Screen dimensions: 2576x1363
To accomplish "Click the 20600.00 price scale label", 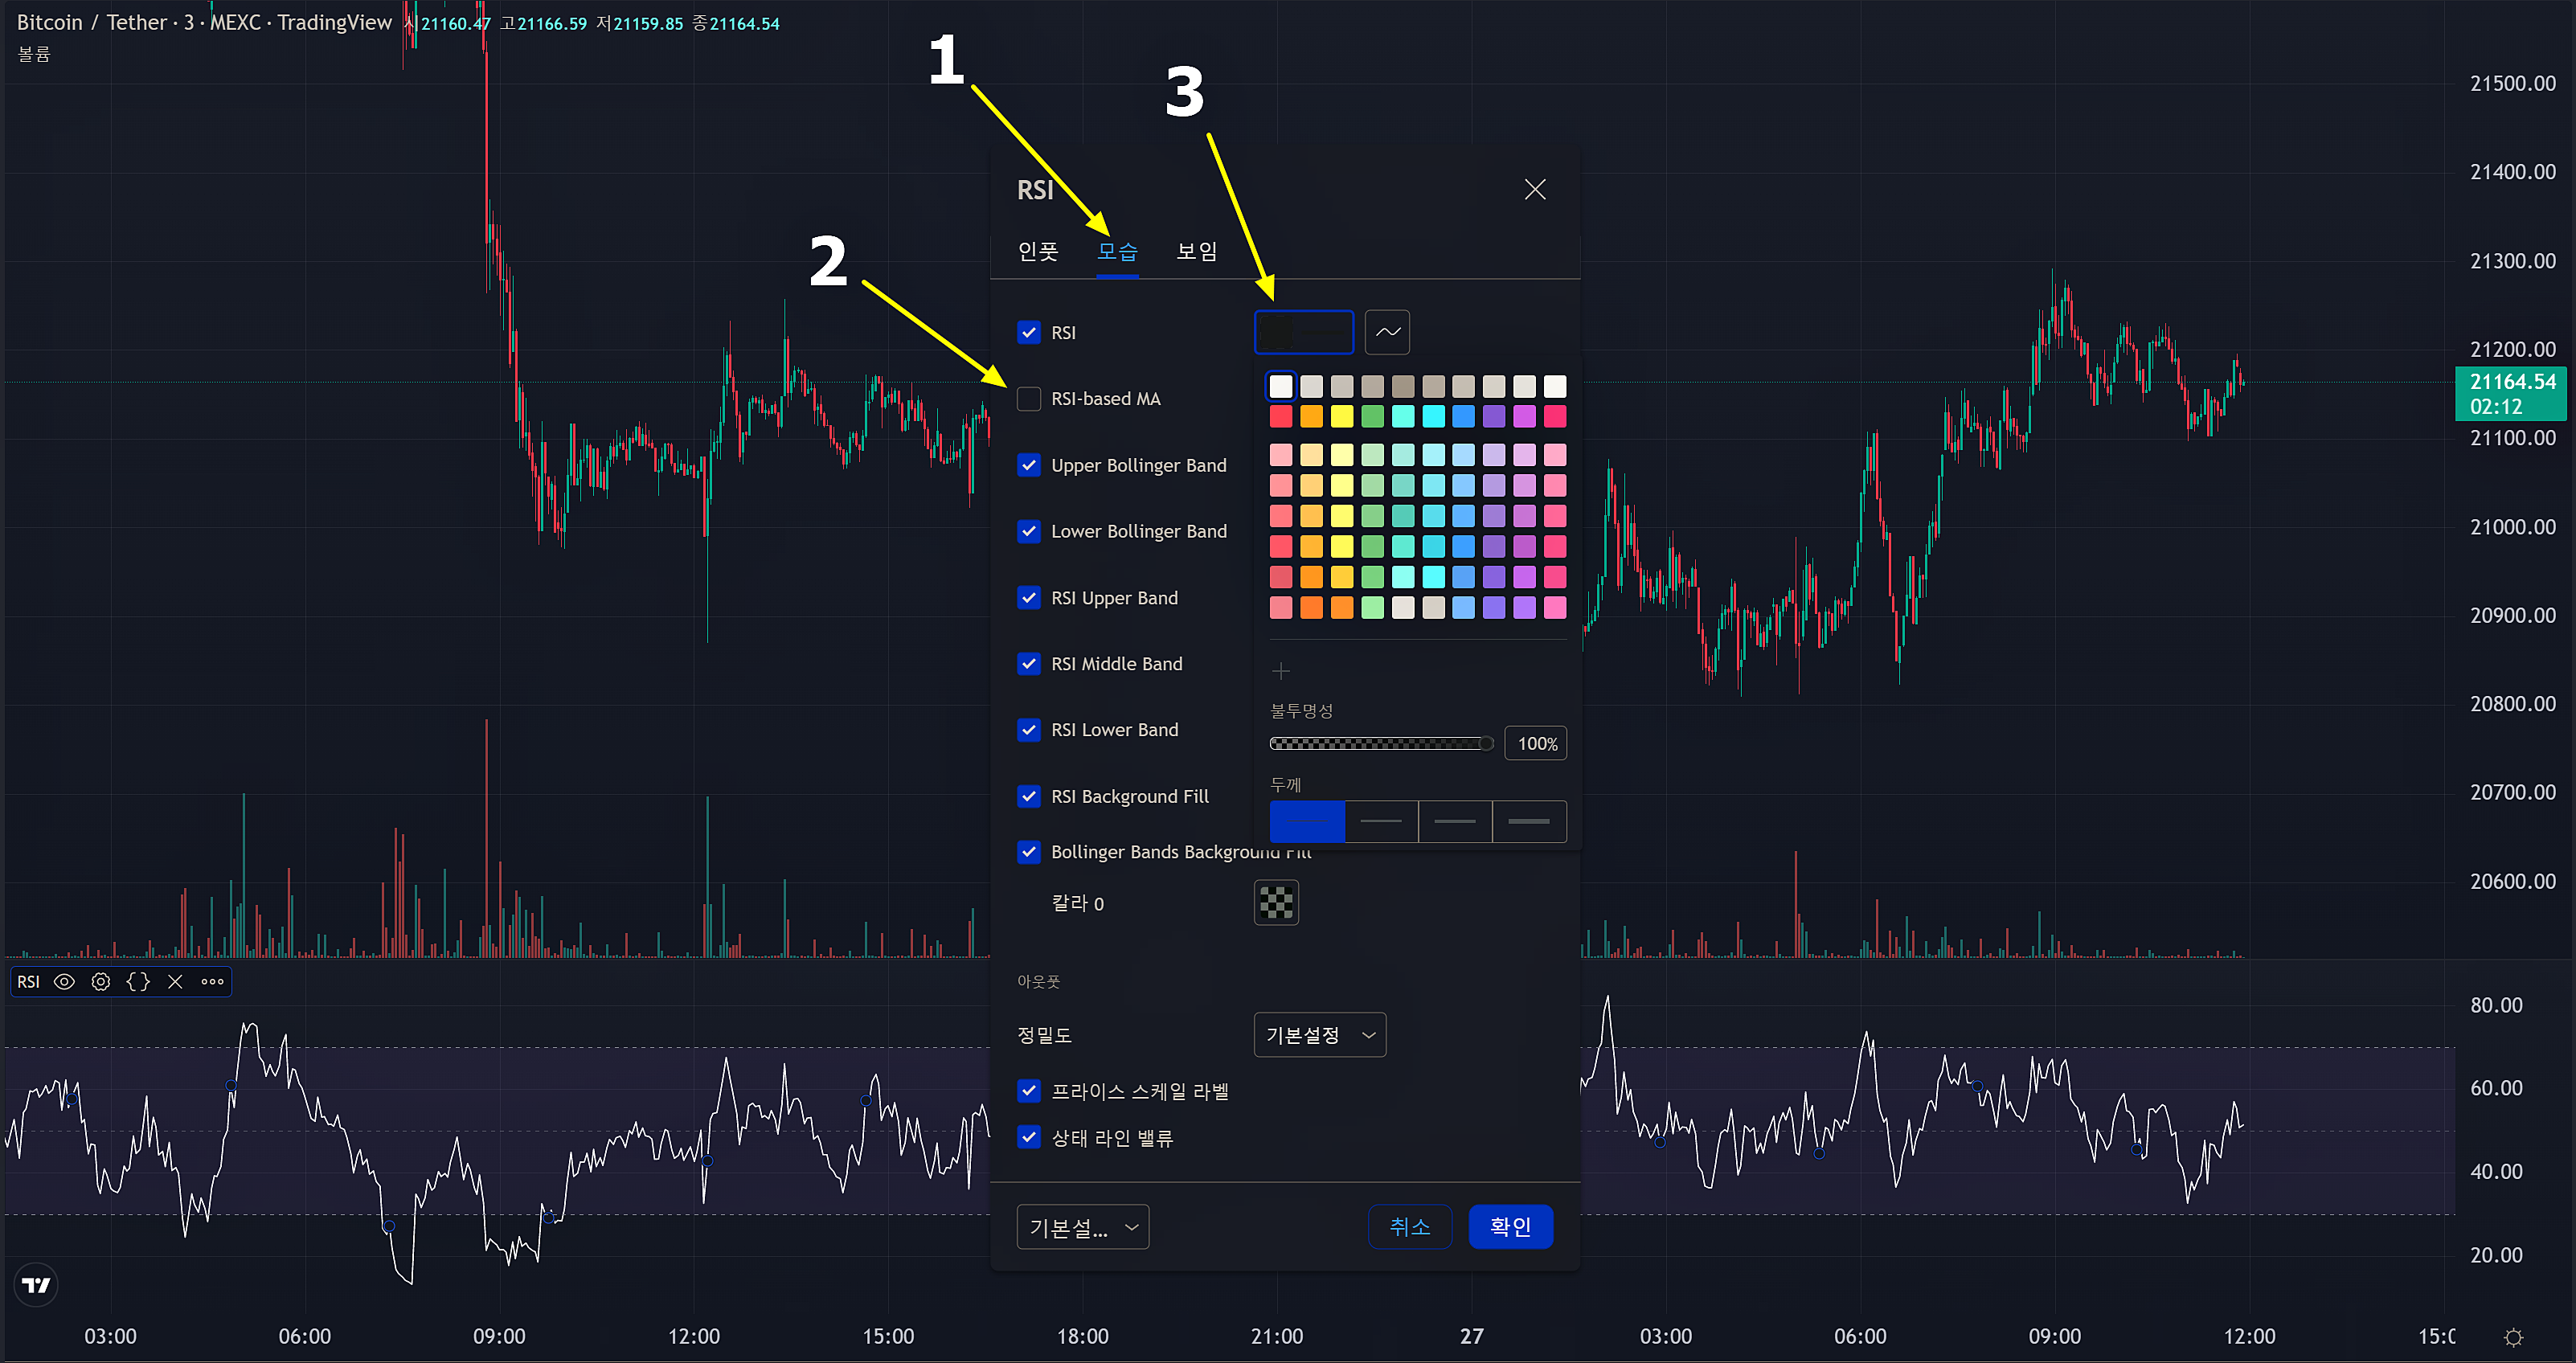I will pyautogui.click(x=2512, y=881).
